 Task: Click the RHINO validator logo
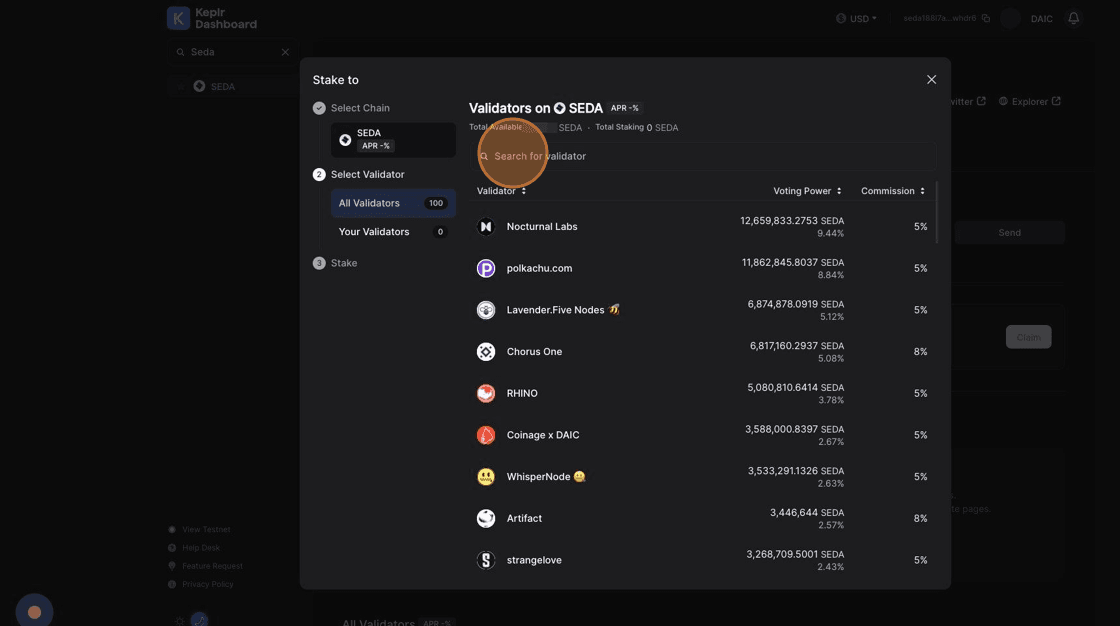pos(486,394)
